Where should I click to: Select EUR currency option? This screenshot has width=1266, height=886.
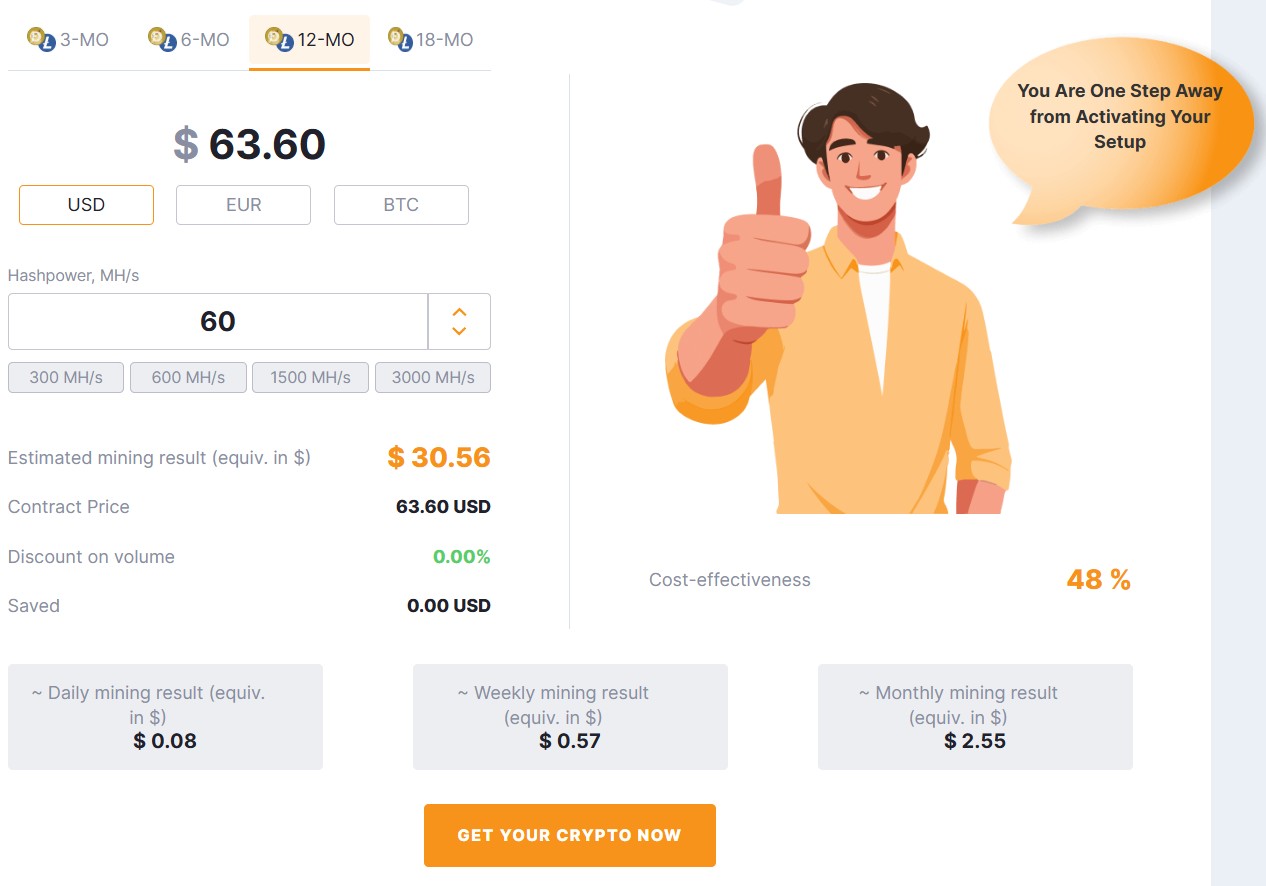243,205
